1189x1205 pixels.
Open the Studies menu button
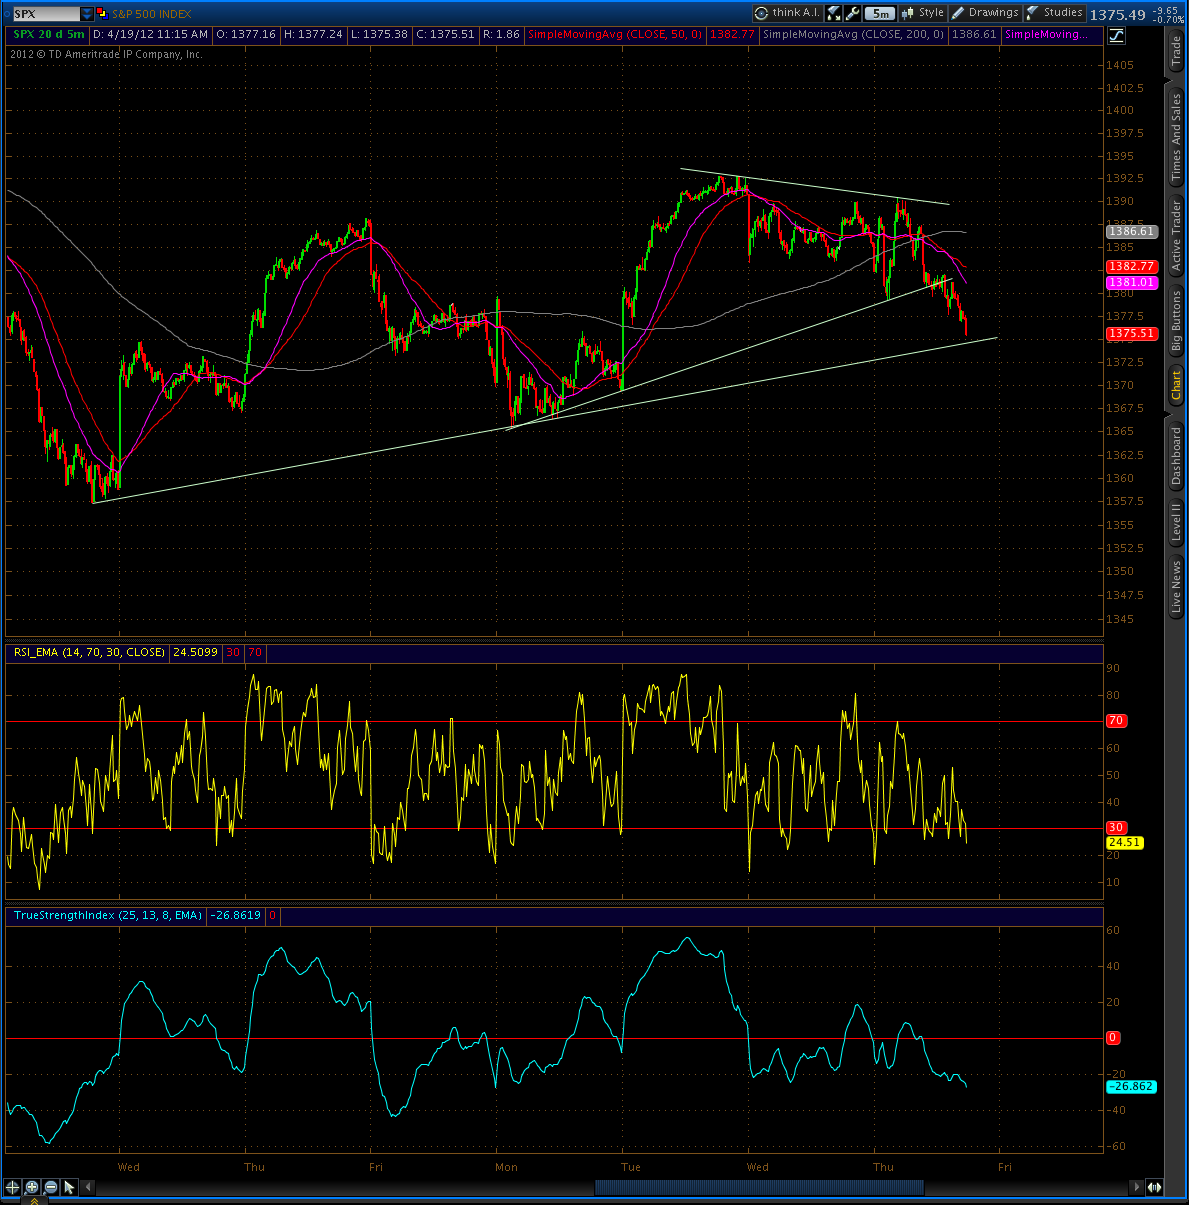click(1055, 13)
